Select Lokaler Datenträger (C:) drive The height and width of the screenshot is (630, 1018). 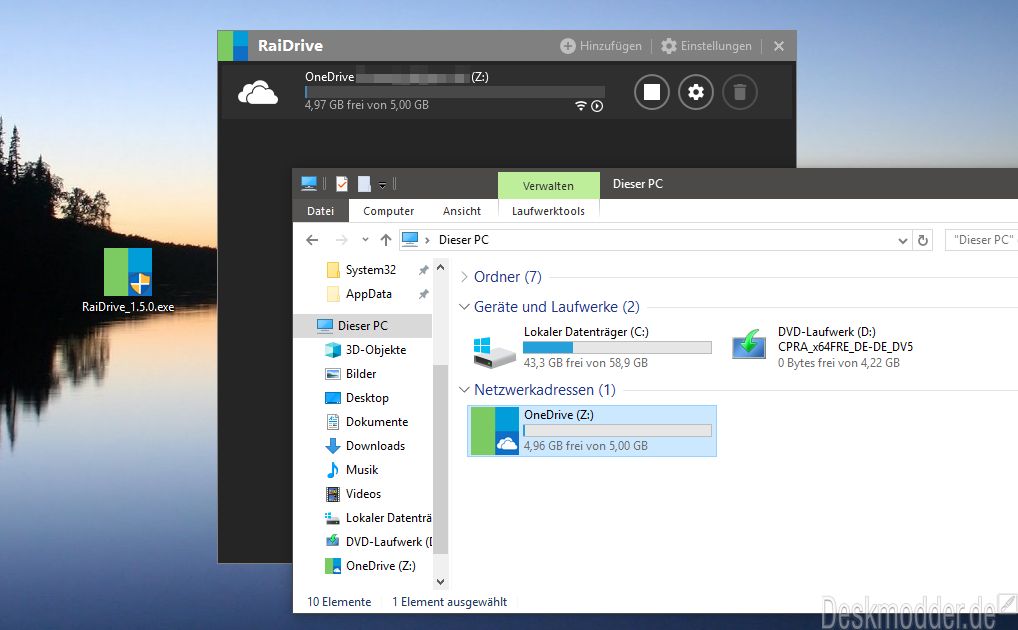[592, 347]
